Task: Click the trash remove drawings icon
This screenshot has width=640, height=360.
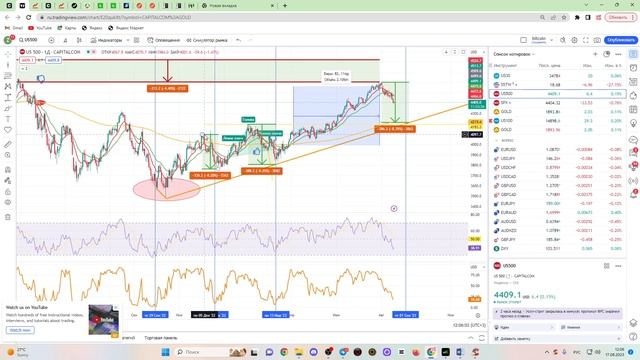Action: tap(8, 217)
